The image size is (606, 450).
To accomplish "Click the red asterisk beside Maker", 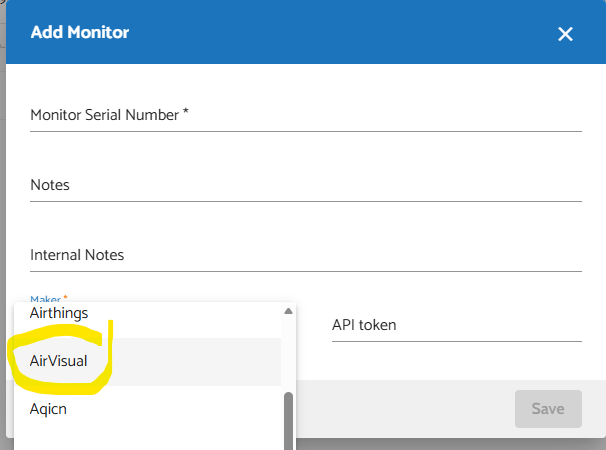I will (66, 298).
